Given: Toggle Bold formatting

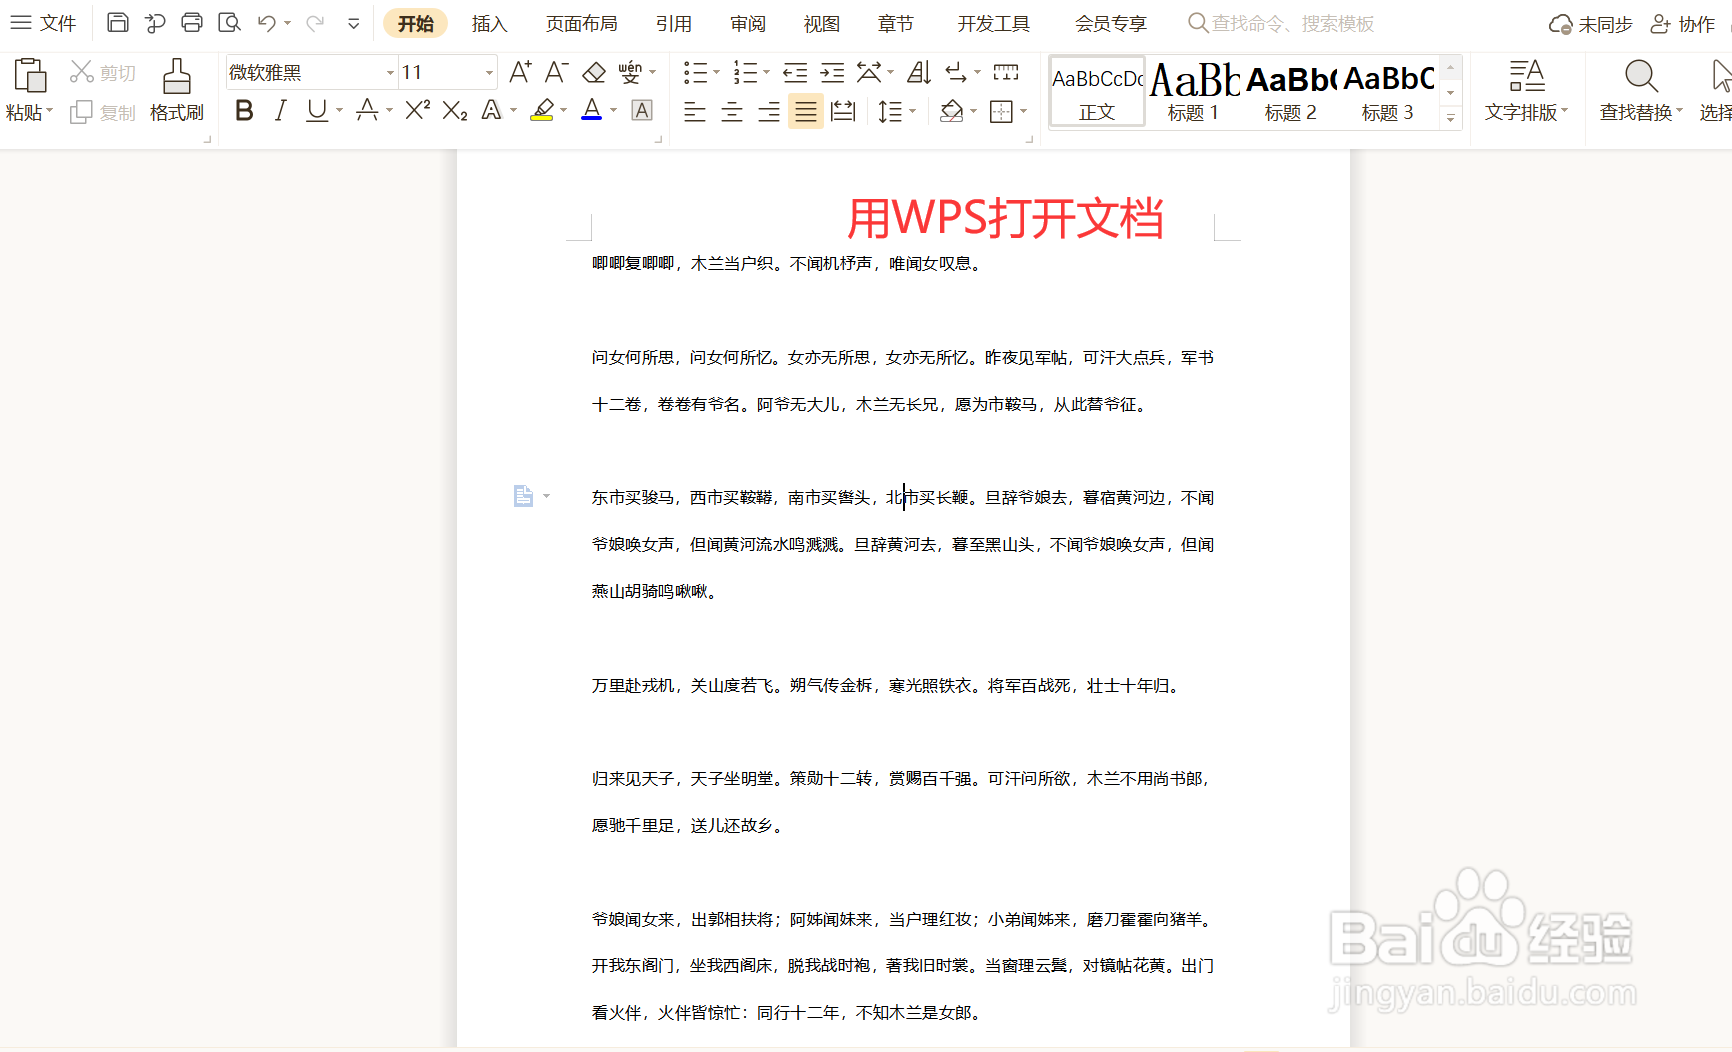Looking at the screenshot, I should click(x=244, y=110).
